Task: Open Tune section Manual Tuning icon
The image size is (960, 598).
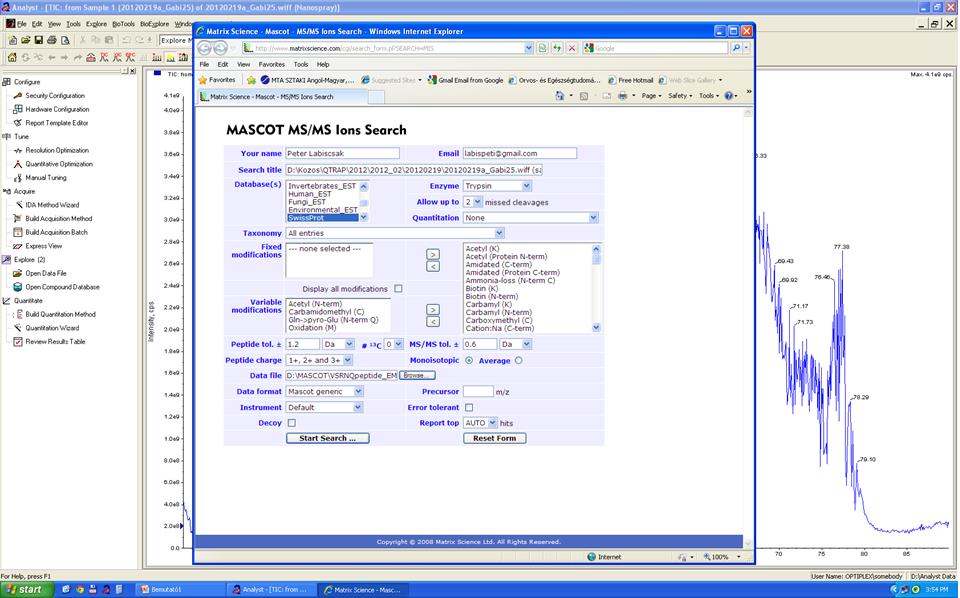Action: tap(18, 178)
